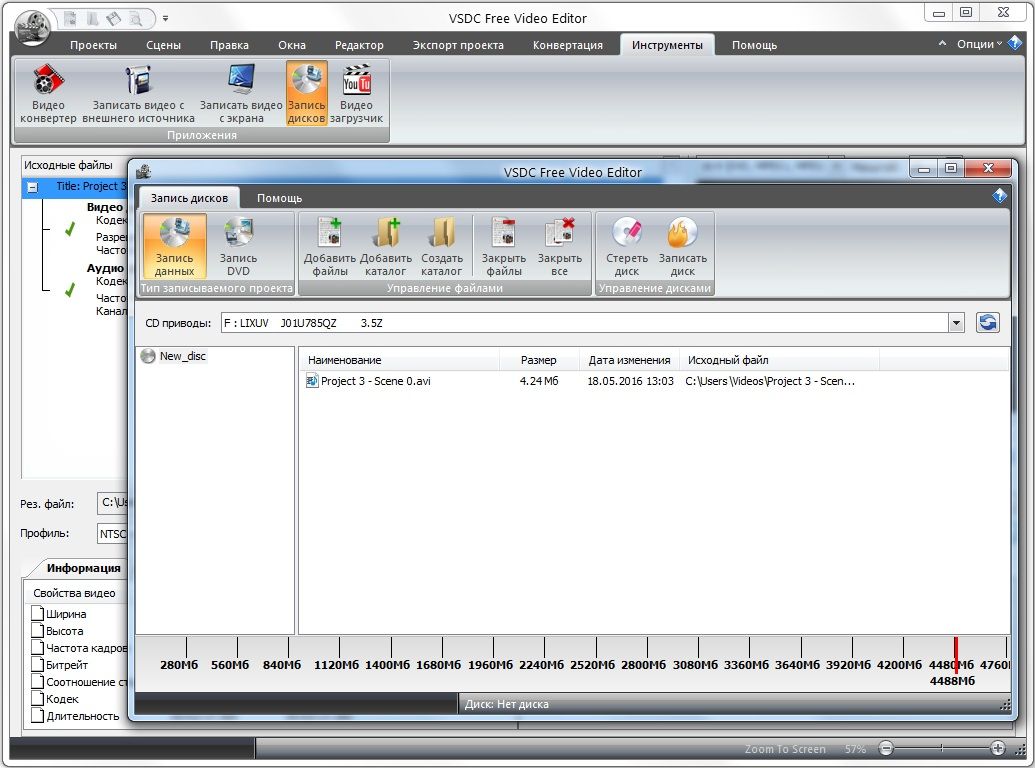This screenshot has width=1035, height=768.
Task: Open the Видео конвертер application
Action: [48, 94]
